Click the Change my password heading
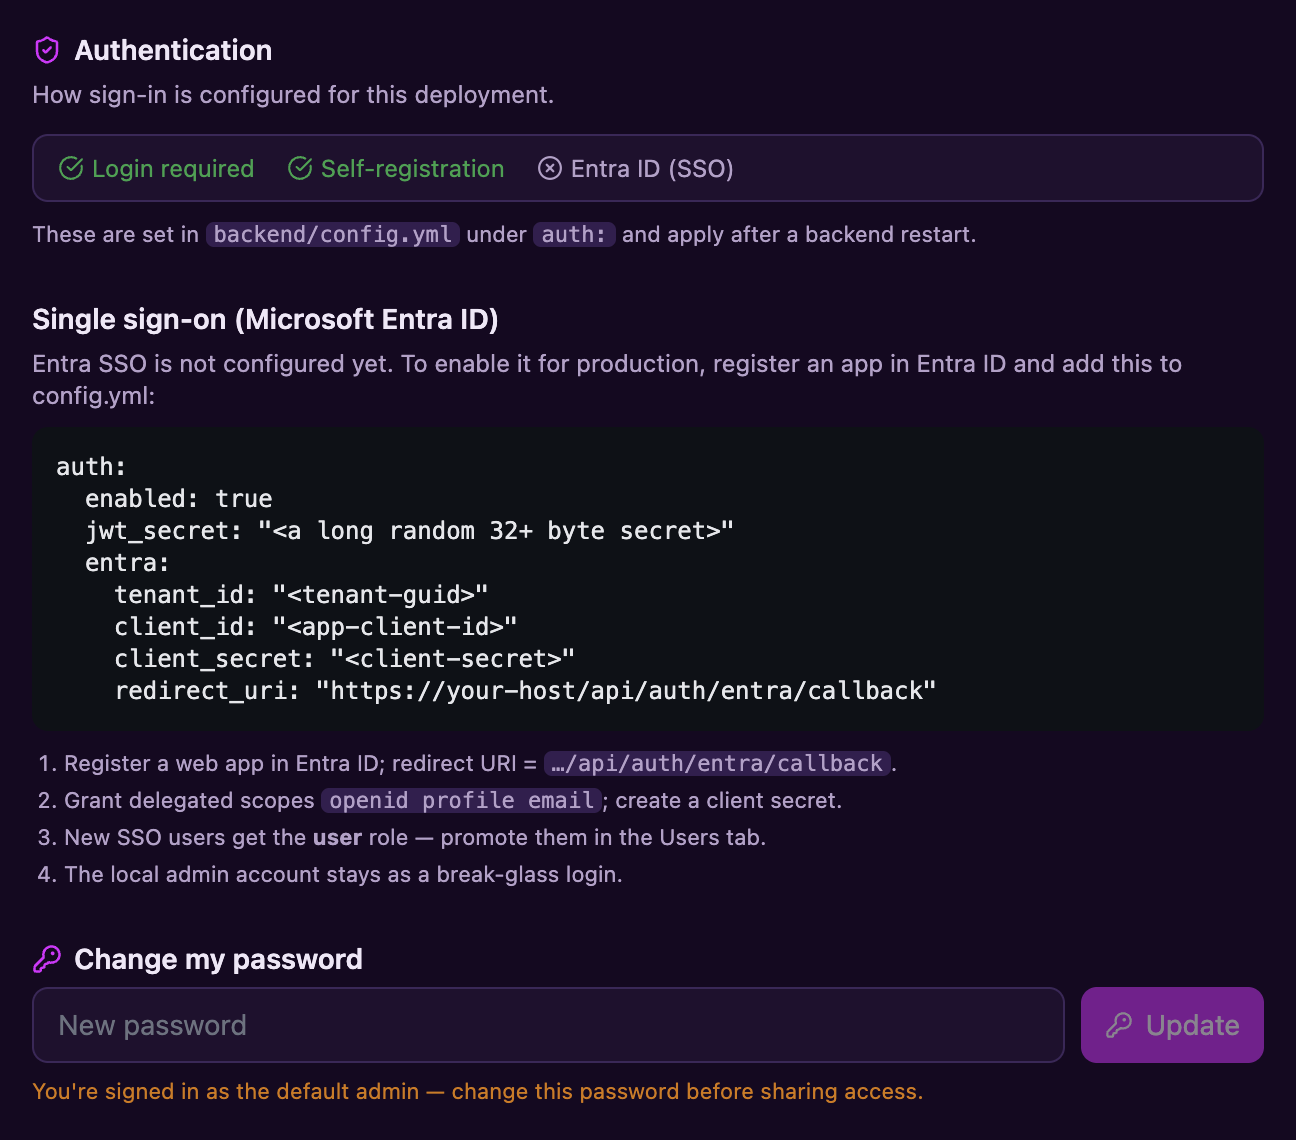 218,959
